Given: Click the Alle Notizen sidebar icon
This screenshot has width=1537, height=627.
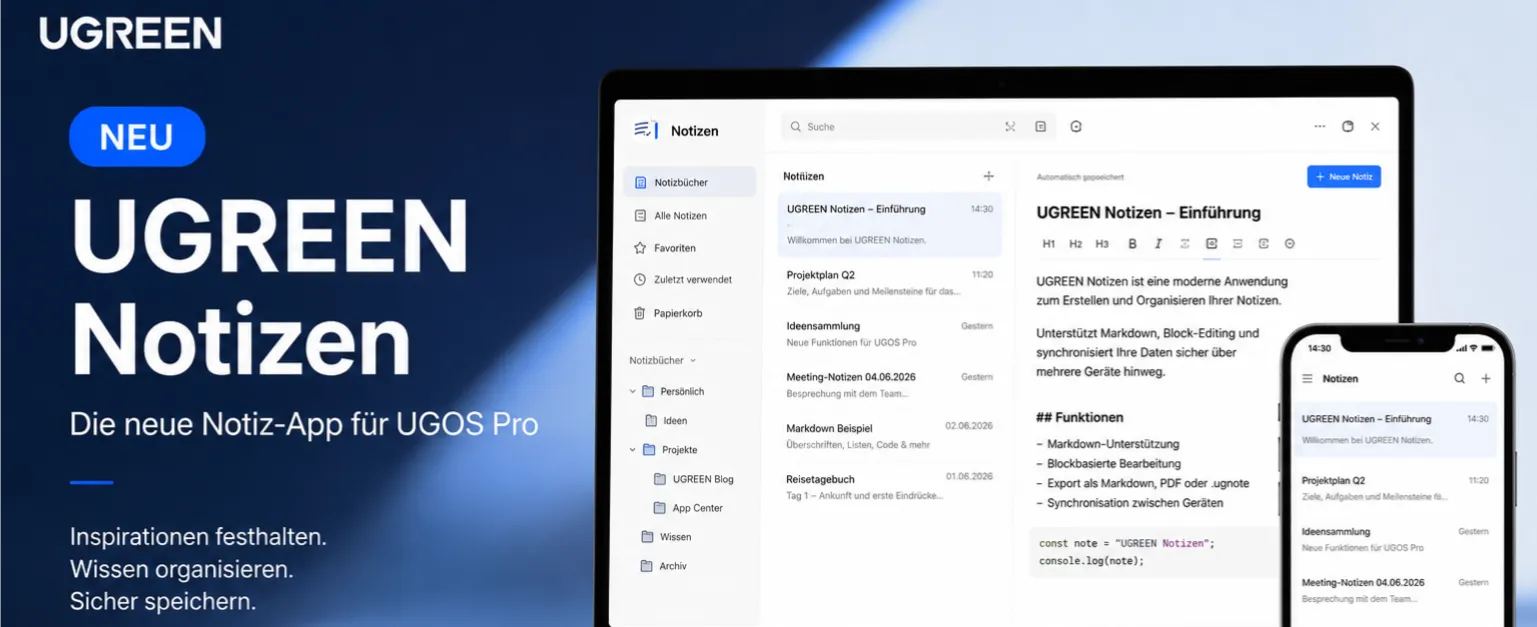Looking at the screenshot, I should [x=640, y=215].
